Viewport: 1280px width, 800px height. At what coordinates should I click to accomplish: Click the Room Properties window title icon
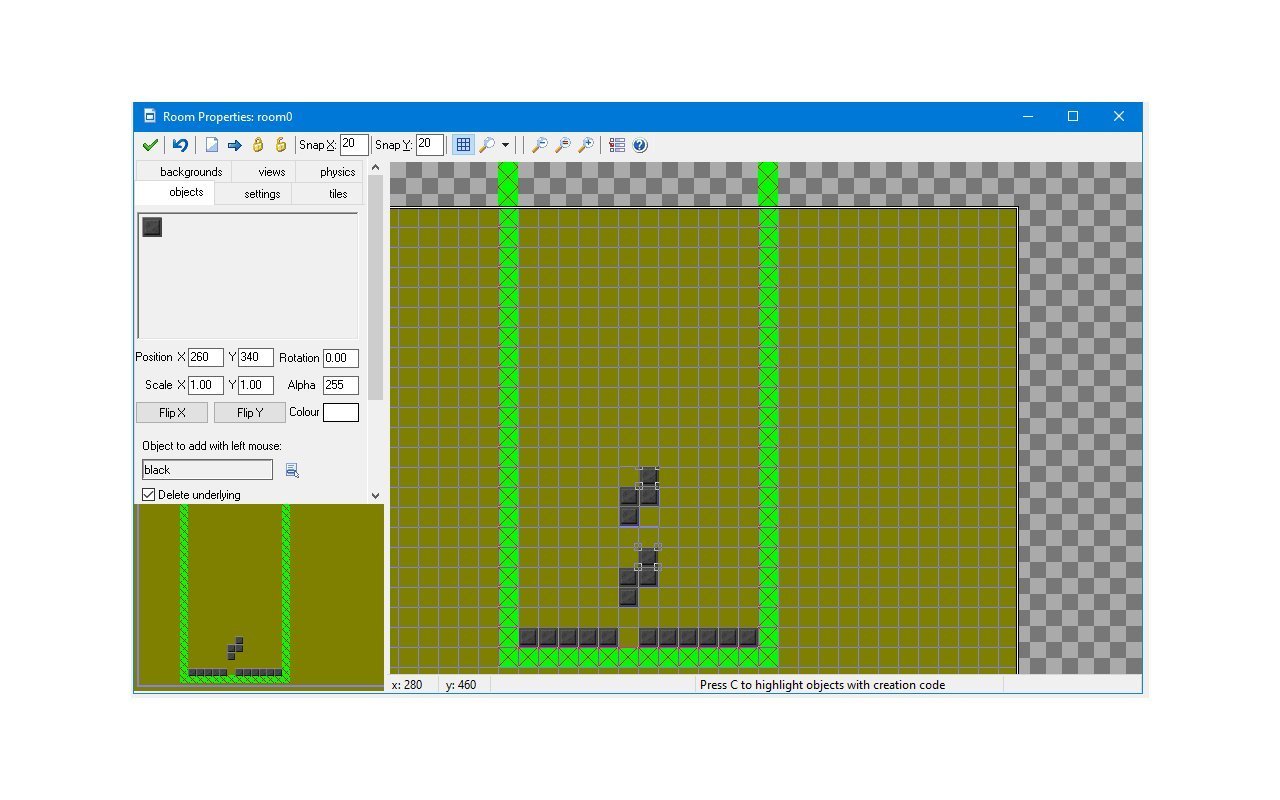click(x=149, y=116)
